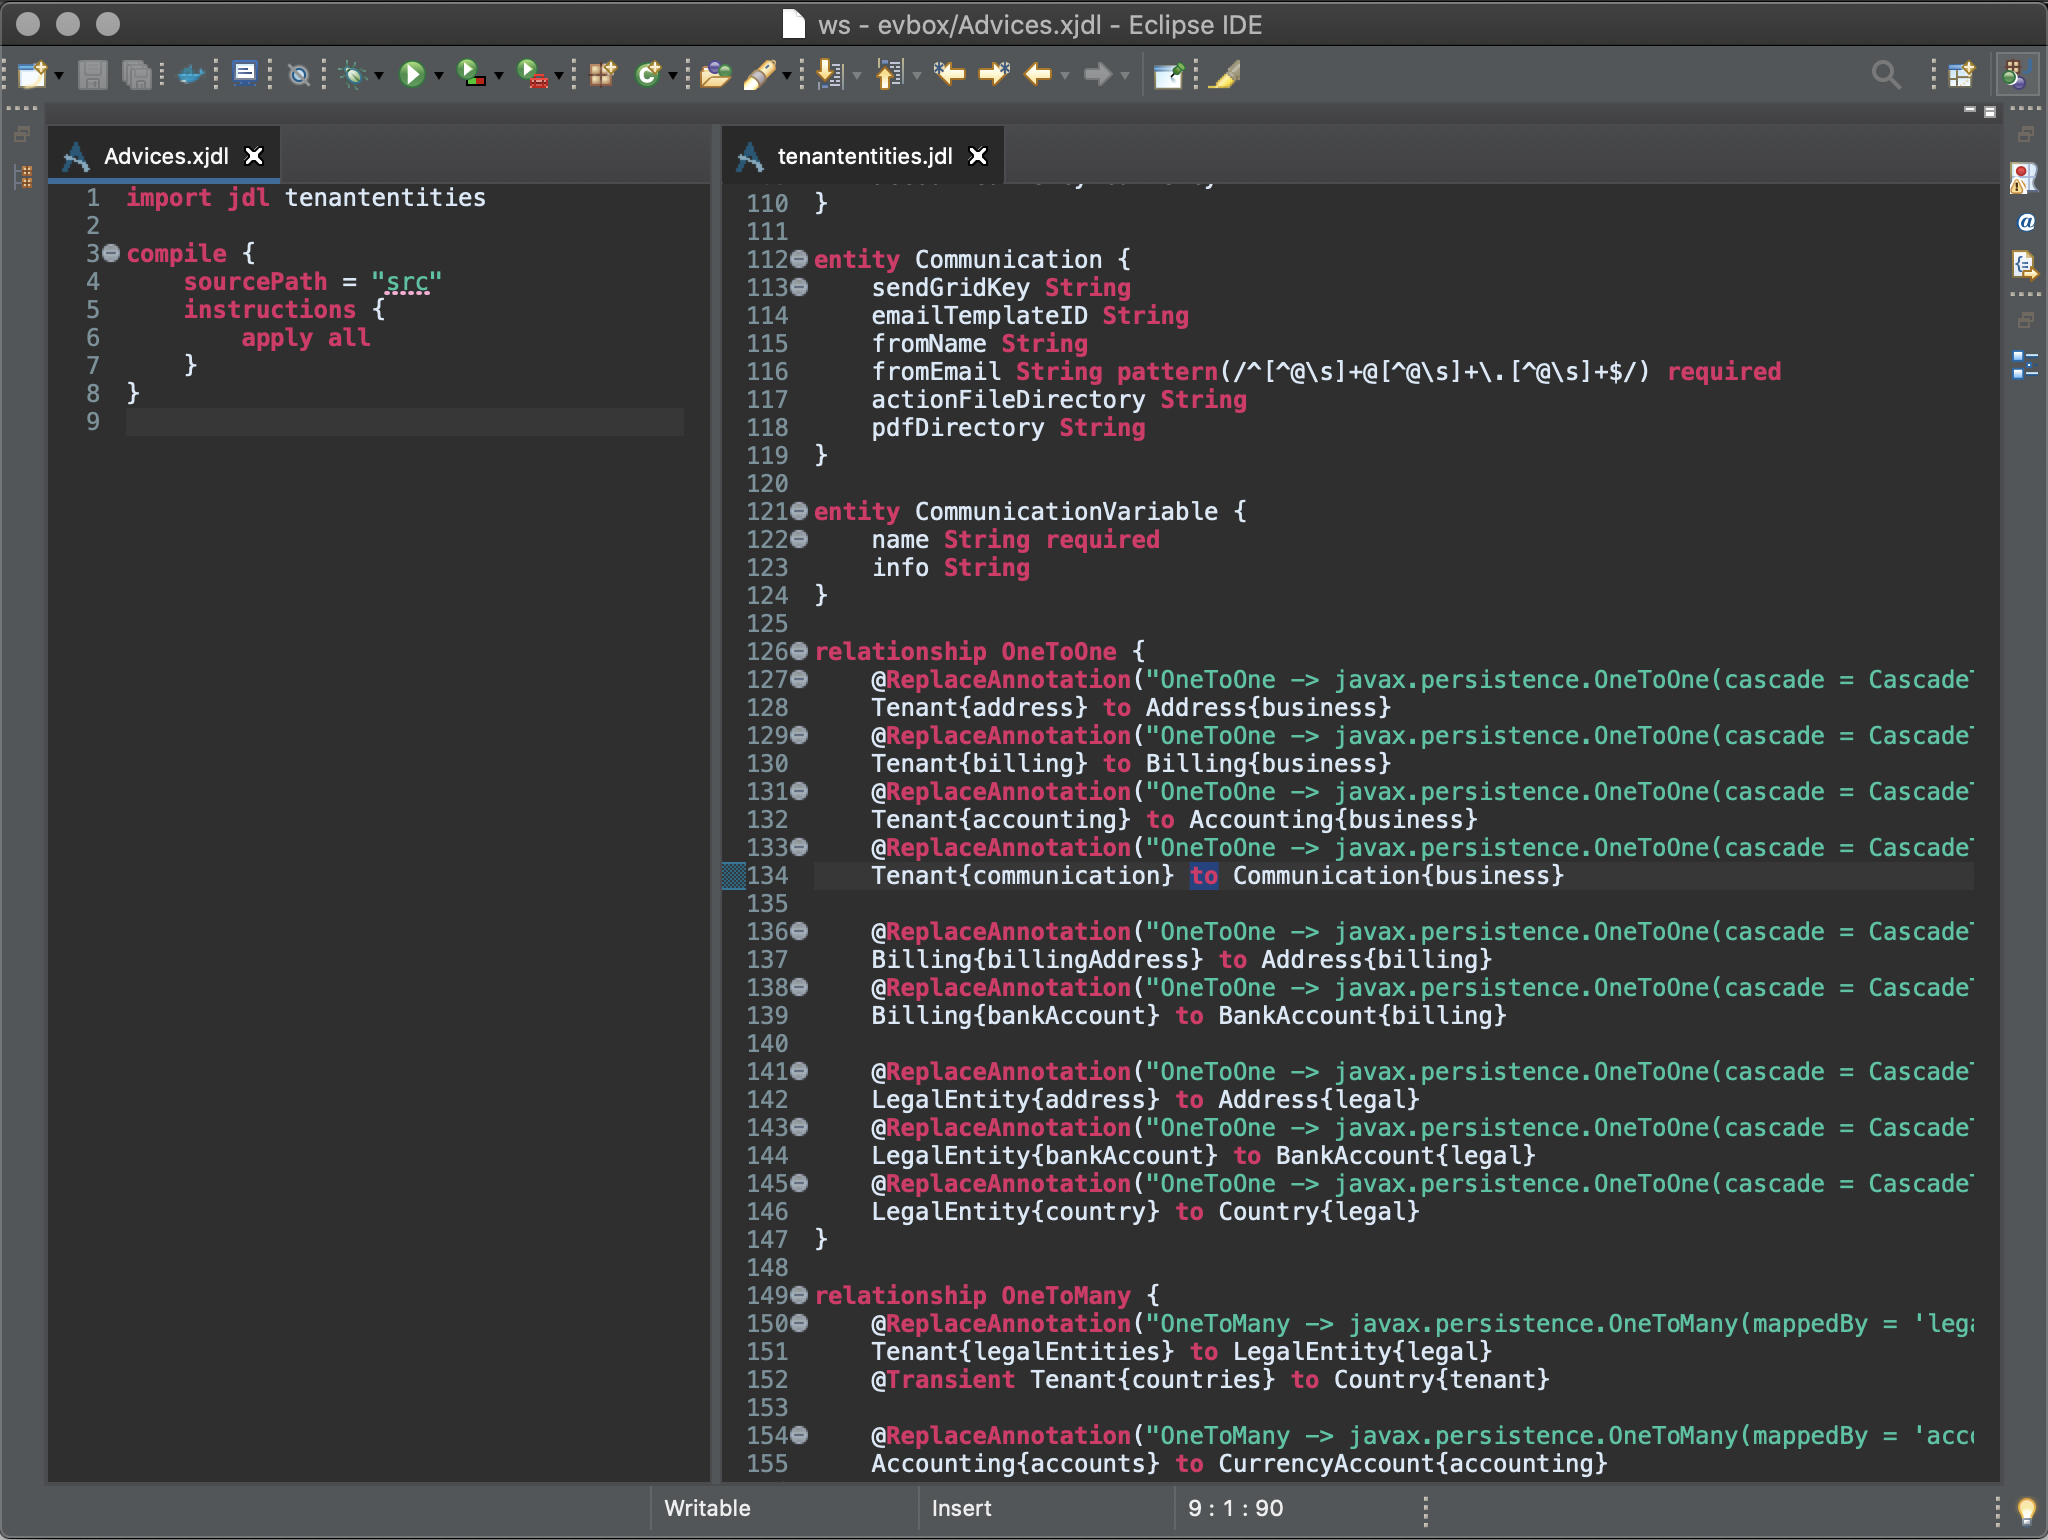Image resolution: width=2048 pixels, height=1540 pixels.
Task: Click the Debug bug icon
Action: pyautogui.click(x=352, y=74)
